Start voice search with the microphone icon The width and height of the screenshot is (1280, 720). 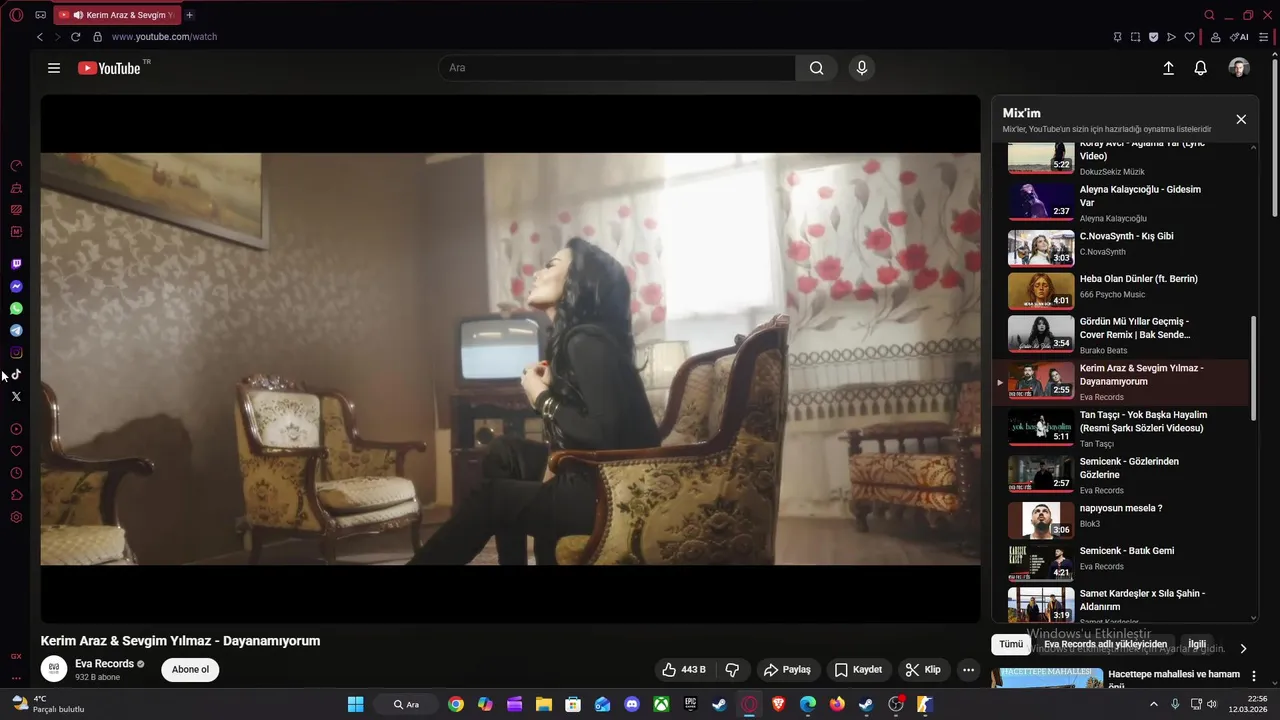point(861,68)
